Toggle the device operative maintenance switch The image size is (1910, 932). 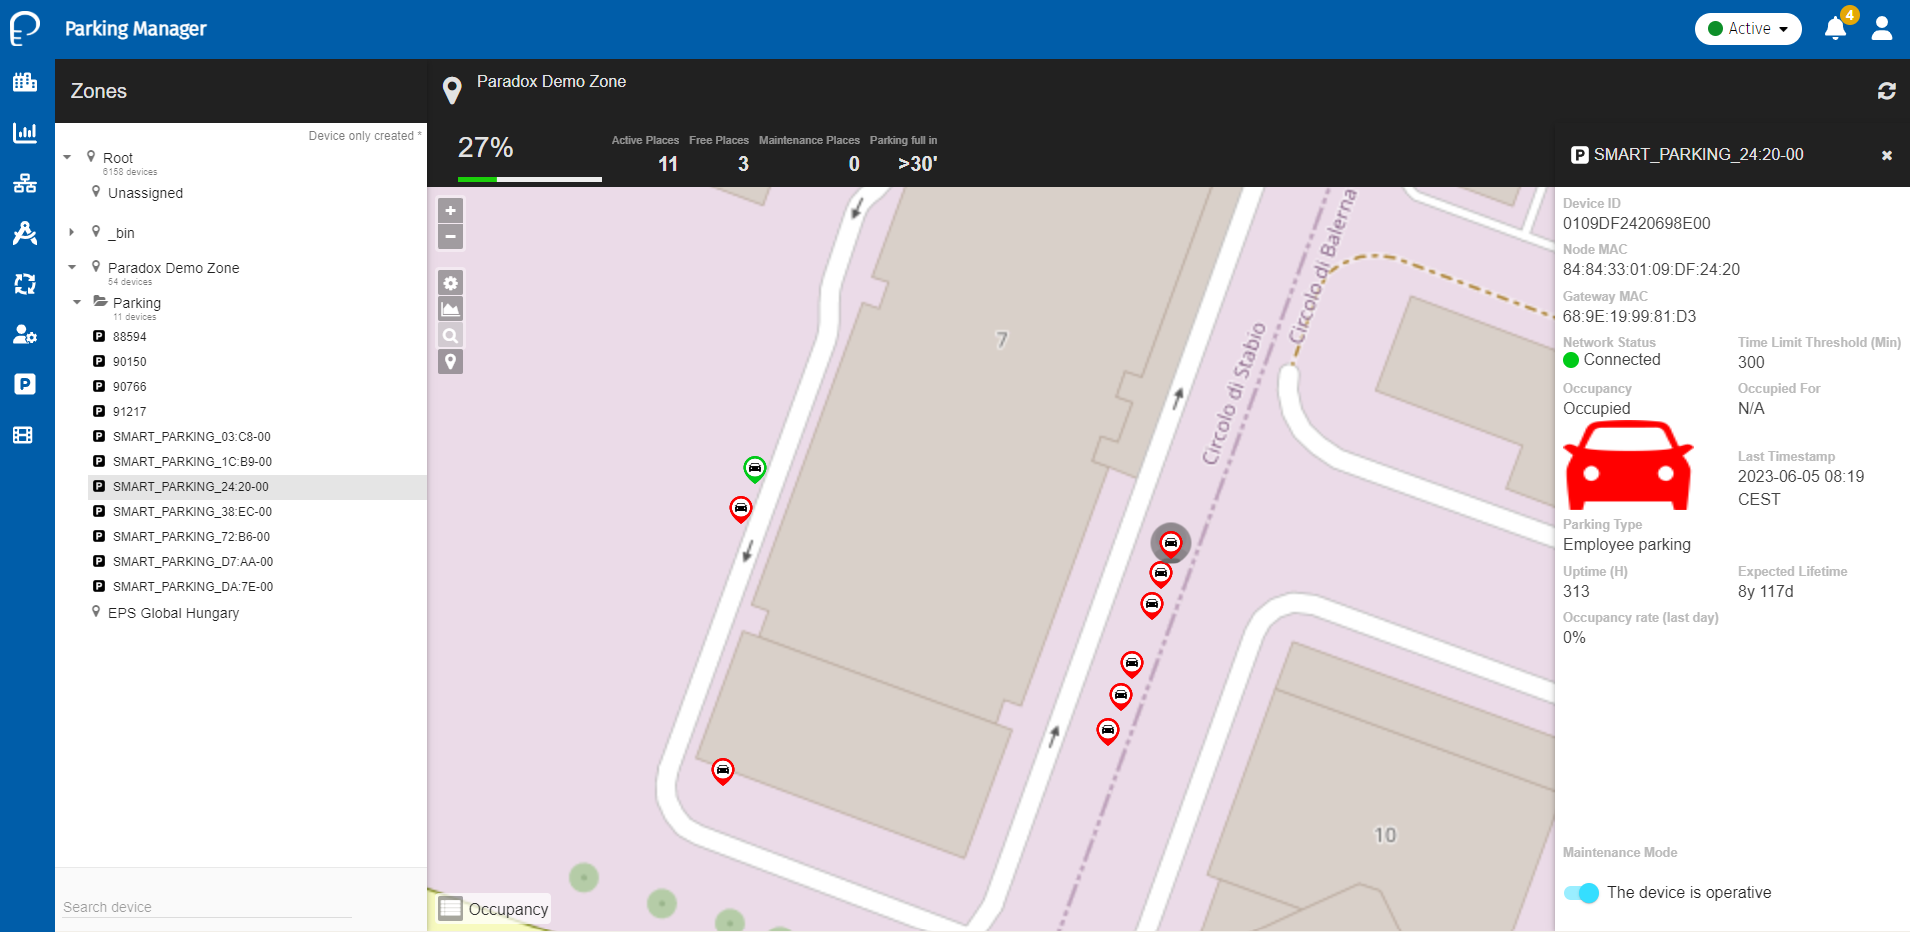1581,893
